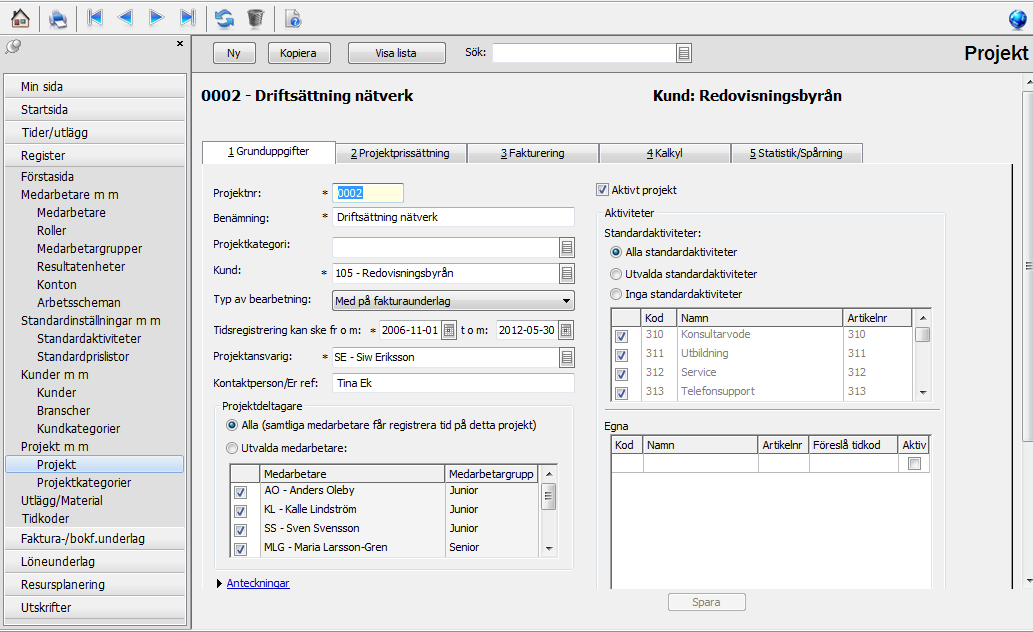Screen dimensions: 1033x632
Task: Select Projektkategorier in sidebar tree
Action: pos(84,482)
